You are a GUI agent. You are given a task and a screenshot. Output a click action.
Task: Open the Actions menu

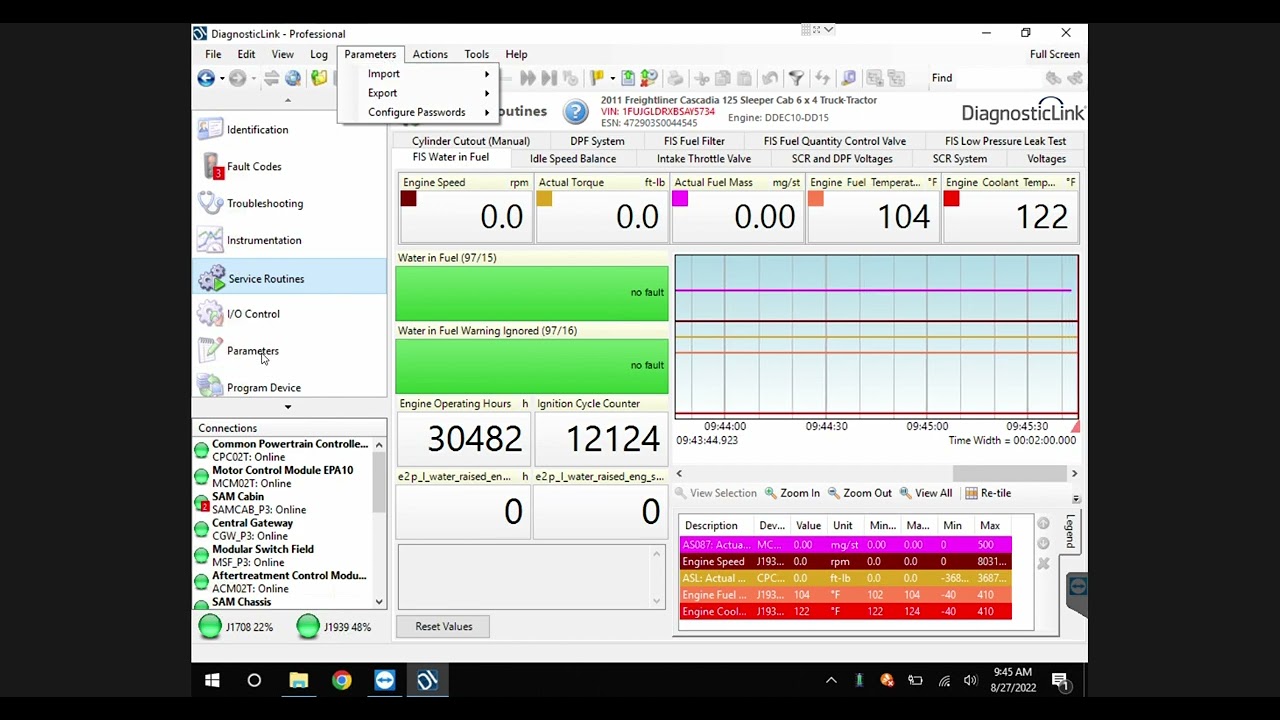[430, 54]
